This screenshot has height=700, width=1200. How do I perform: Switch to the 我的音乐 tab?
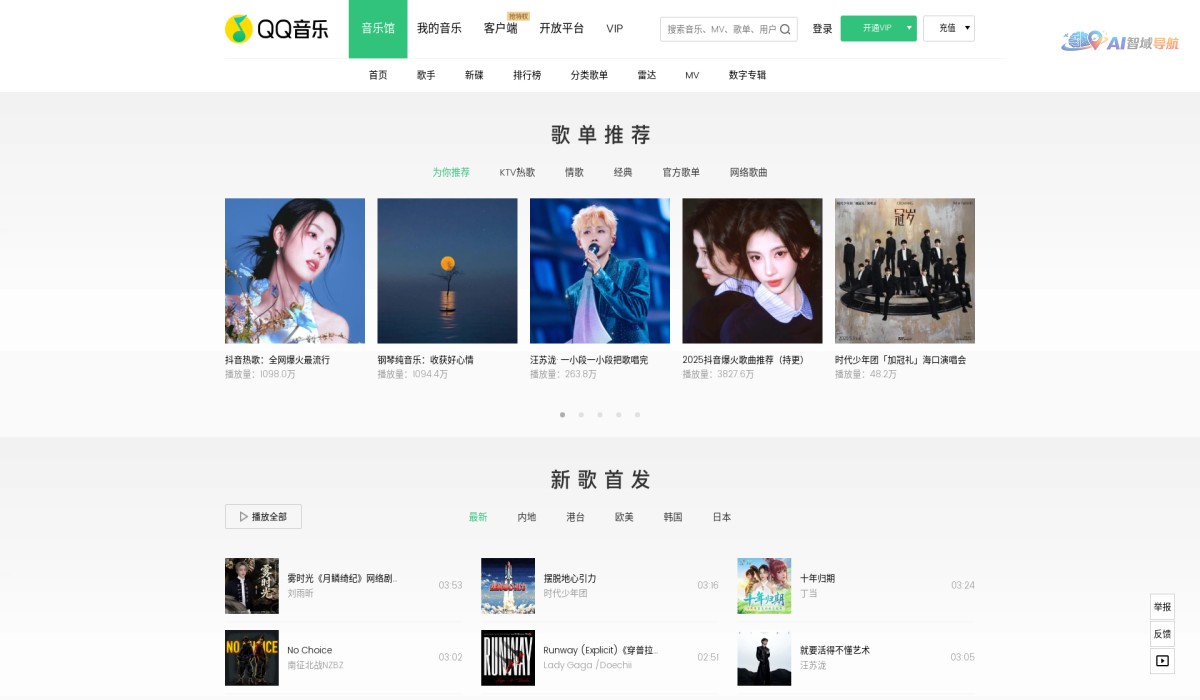(x=440, y=28)
